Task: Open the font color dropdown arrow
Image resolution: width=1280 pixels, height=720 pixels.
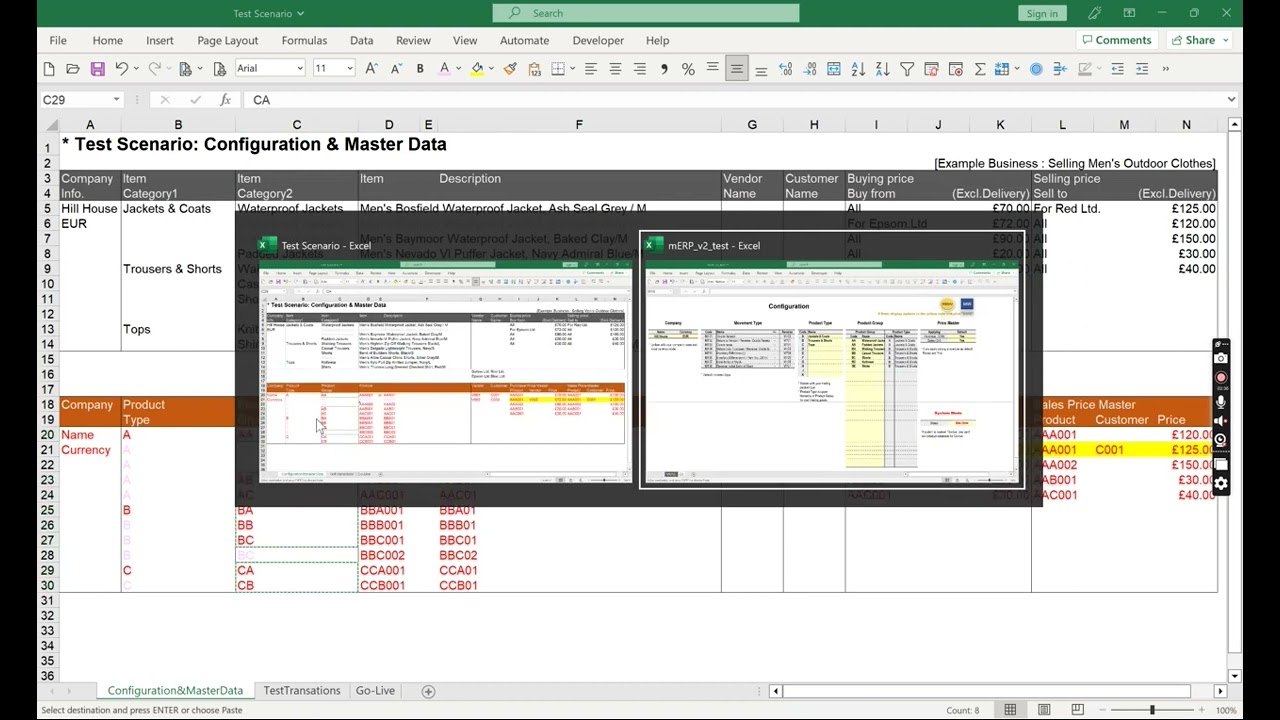Action: pyautogui.click(x=458, y=69)
